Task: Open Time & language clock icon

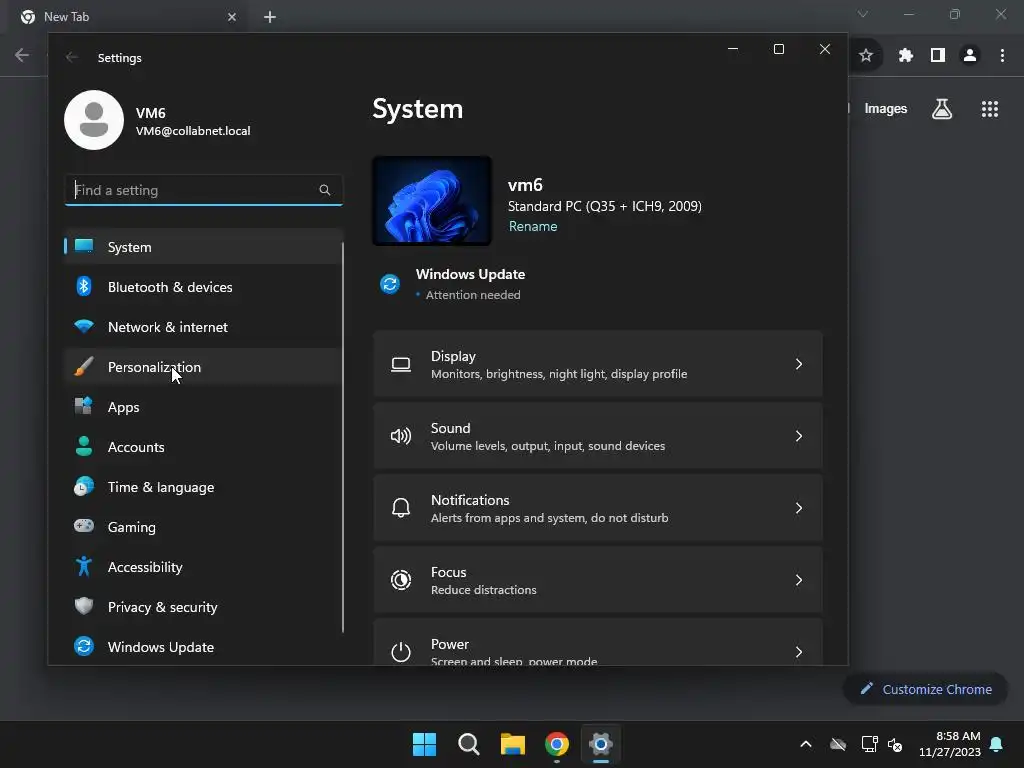Action: pyautogui.click(x=84, y=487)
